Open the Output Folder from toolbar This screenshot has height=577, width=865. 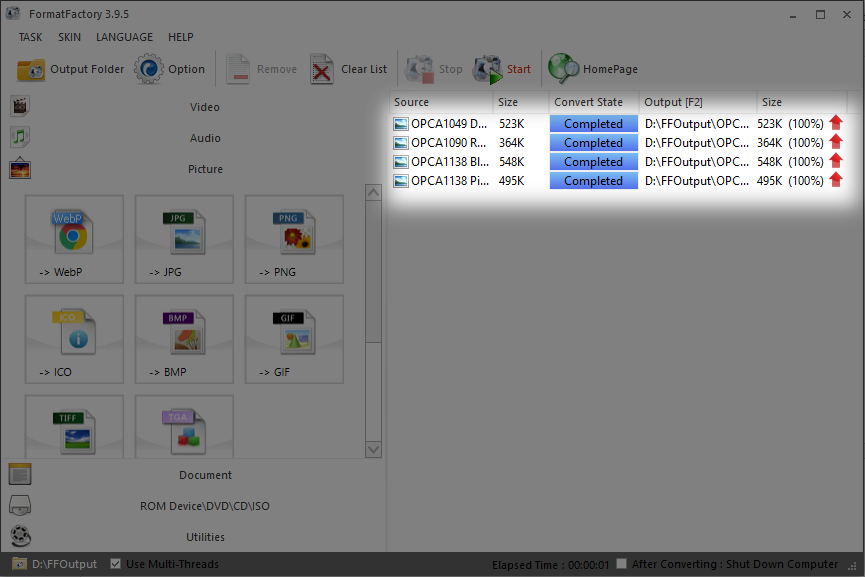click(71, 69)
